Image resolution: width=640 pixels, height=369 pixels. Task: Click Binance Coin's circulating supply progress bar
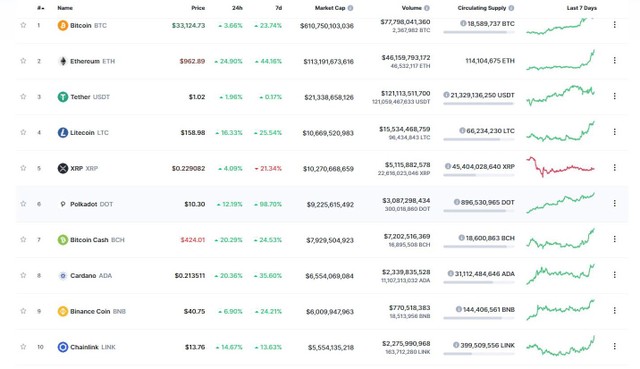[479, 318]
